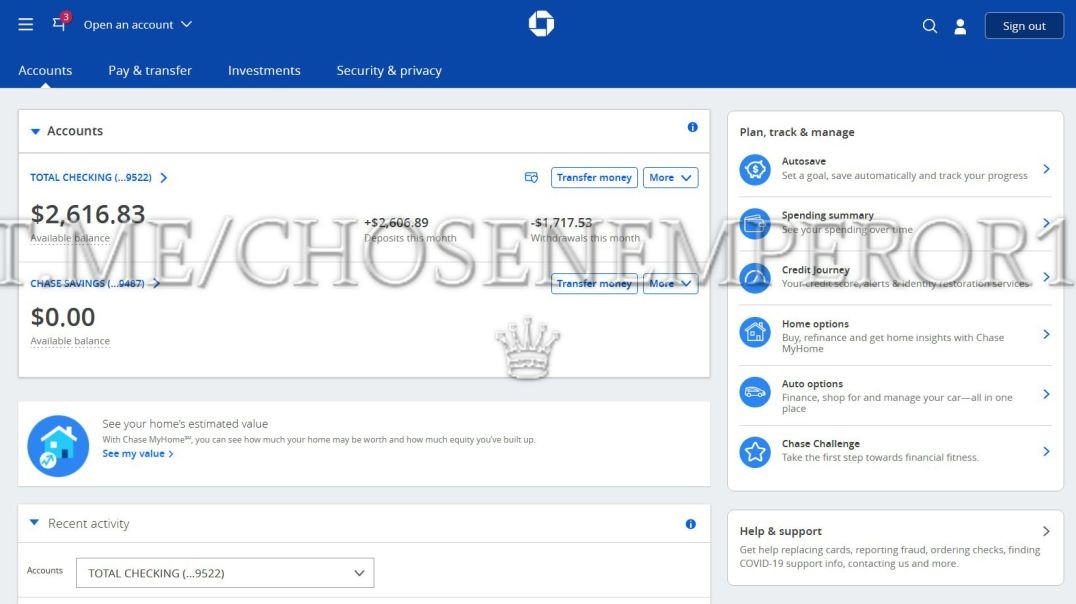The height and width of the screenshot is (604, 1076).
Task: Open Spending summary row chevron arrow
Action: coord(1046,223)
